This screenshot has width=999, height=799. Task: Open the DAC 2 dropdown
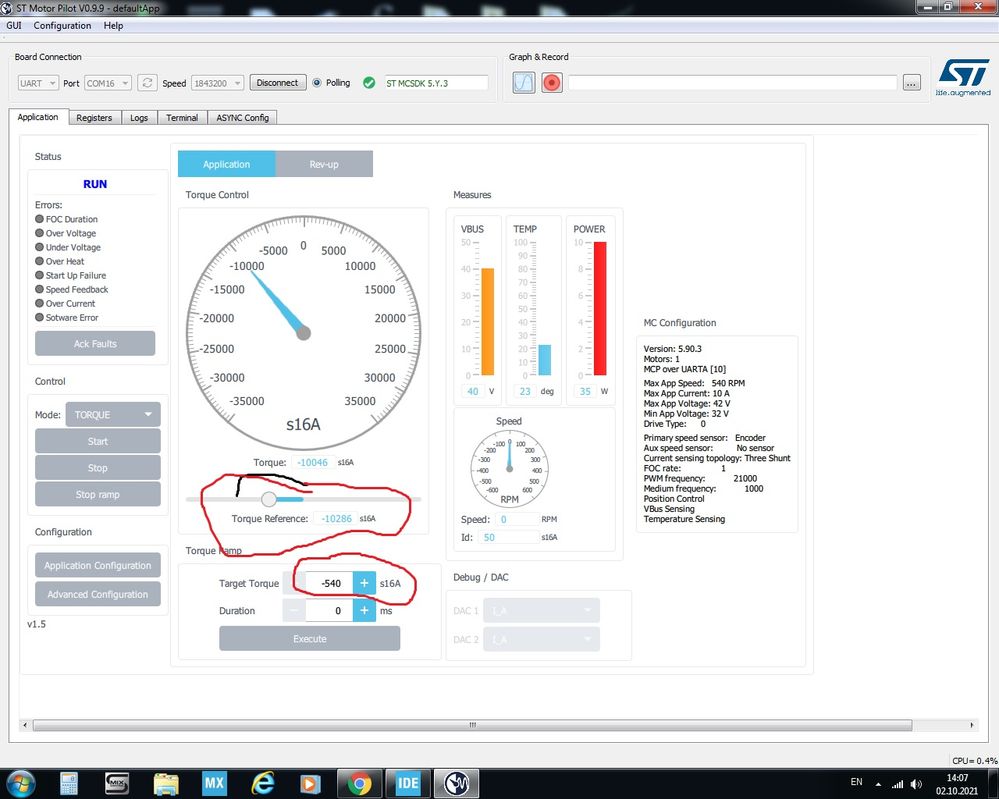click(541, 639)
